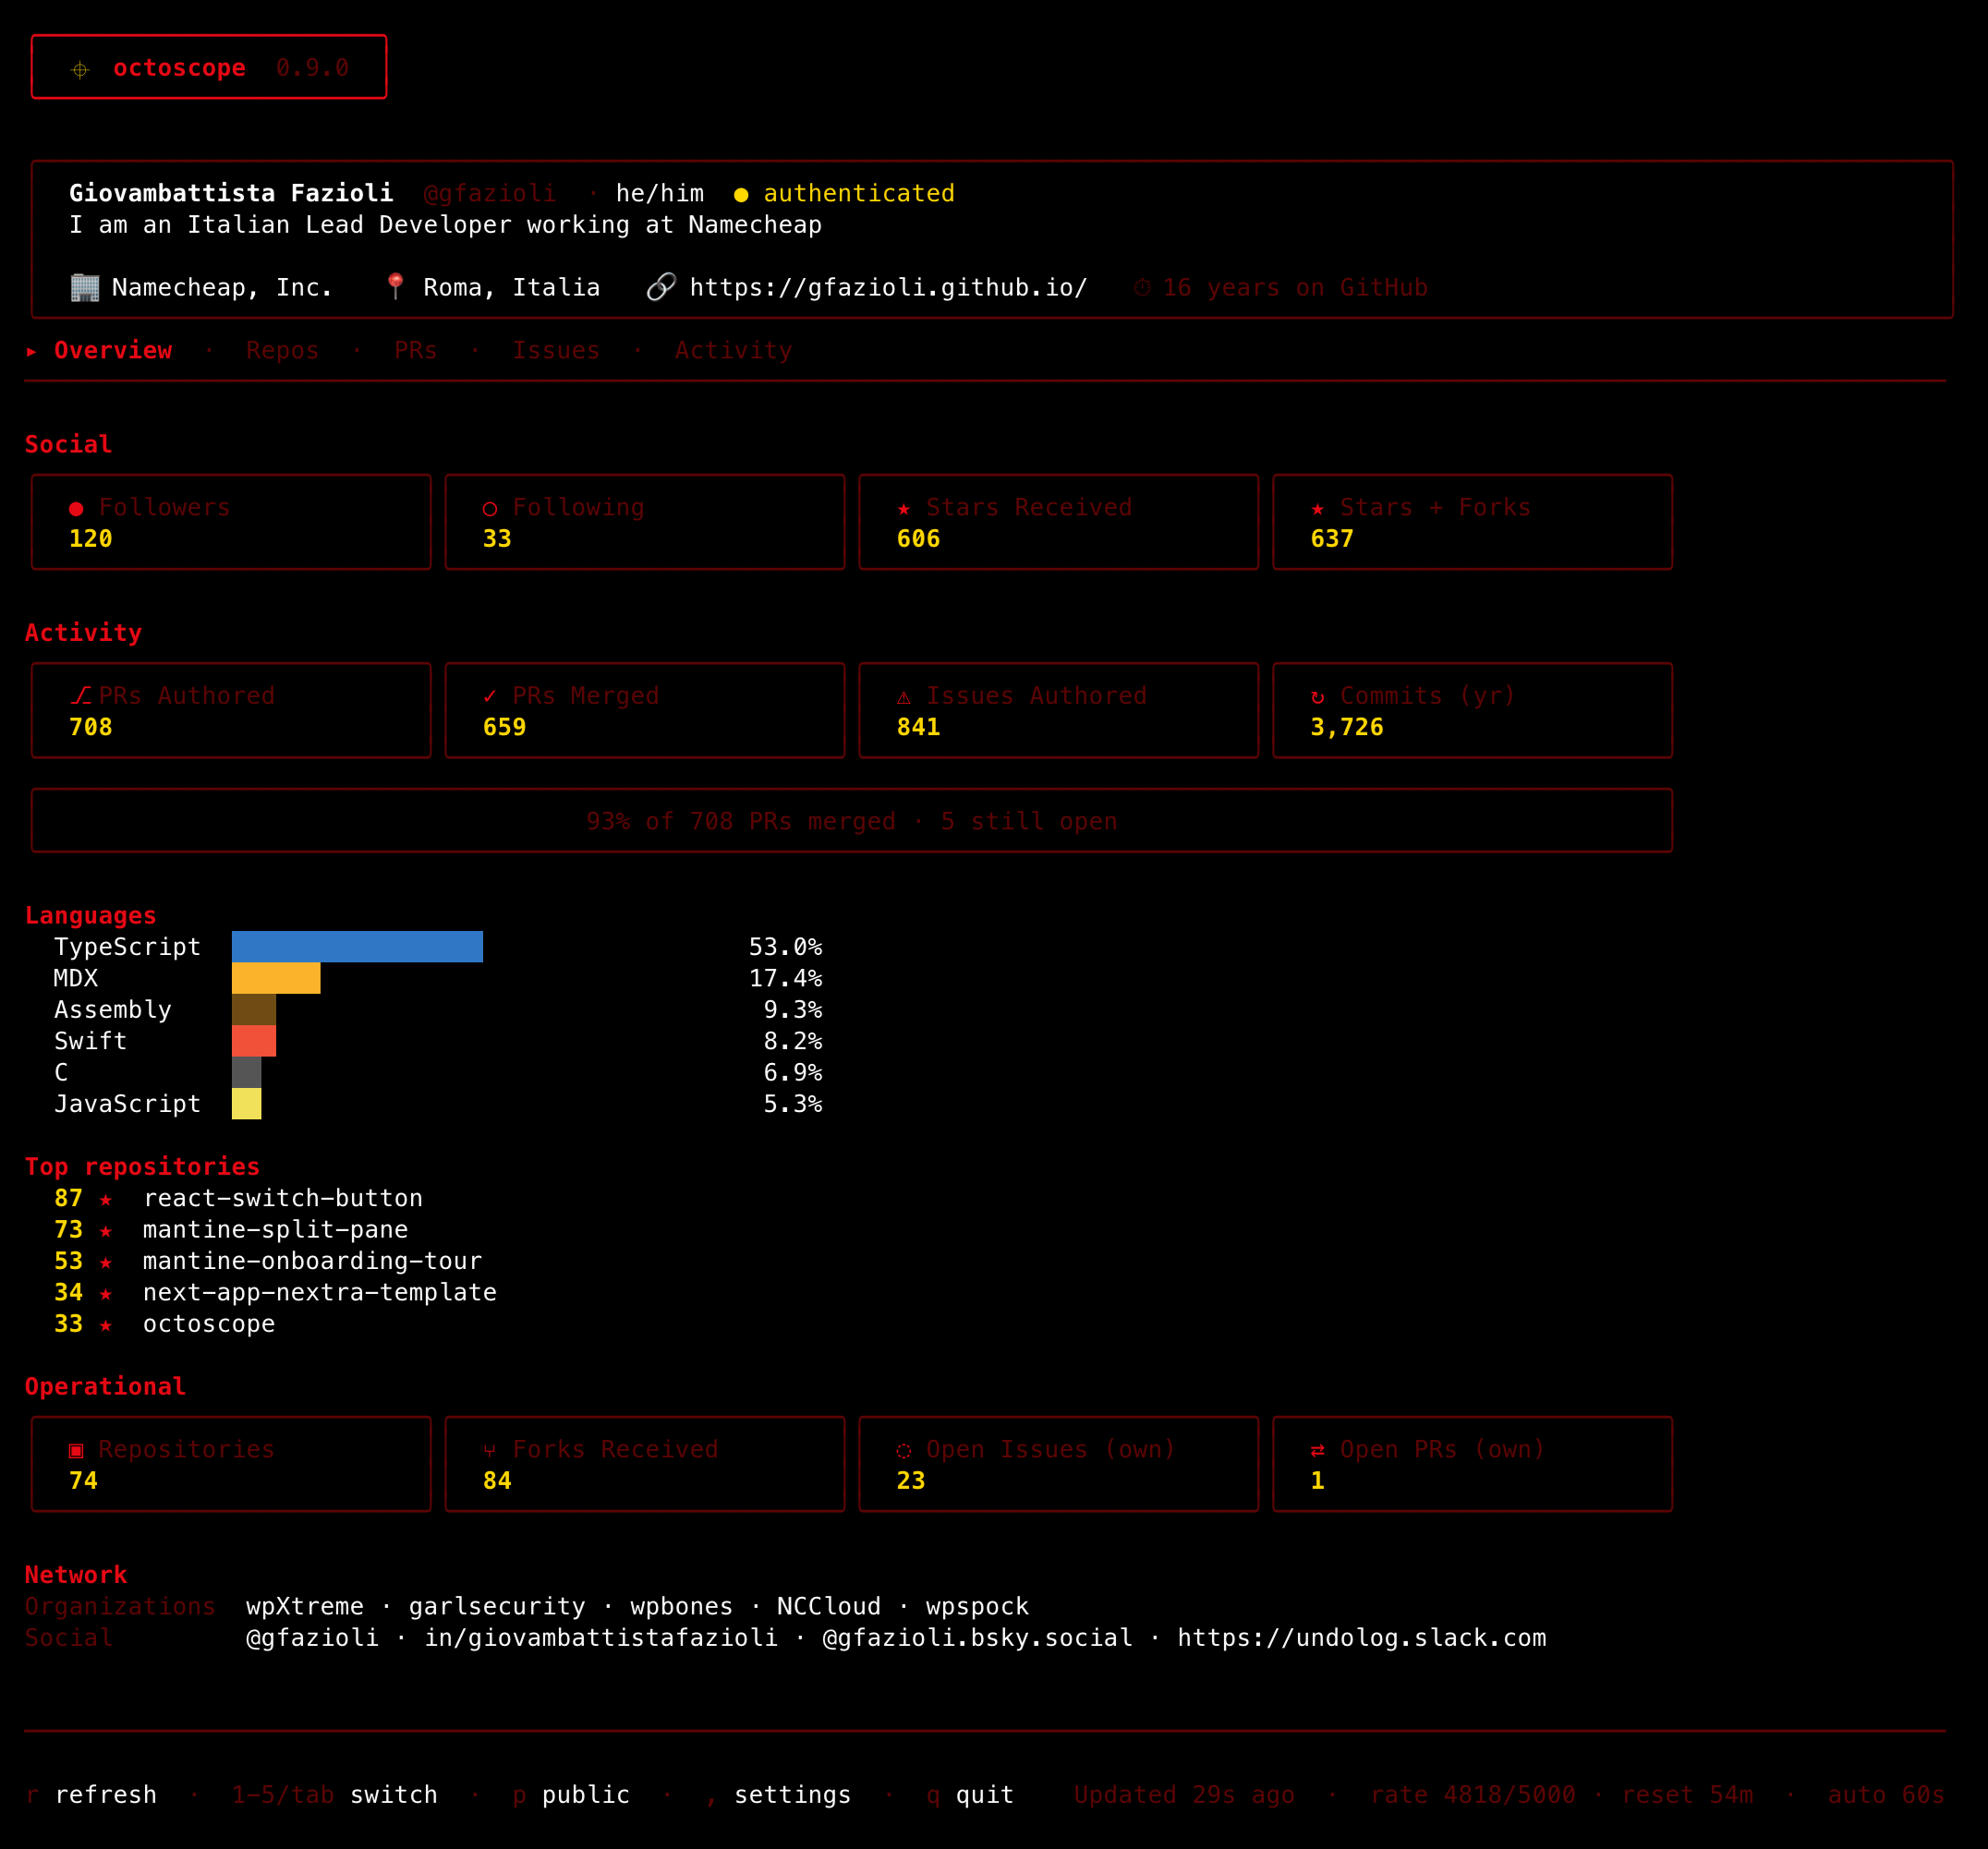Switch to the PRs tab
Viewport: 1988px width, 1849px height.
416,350
